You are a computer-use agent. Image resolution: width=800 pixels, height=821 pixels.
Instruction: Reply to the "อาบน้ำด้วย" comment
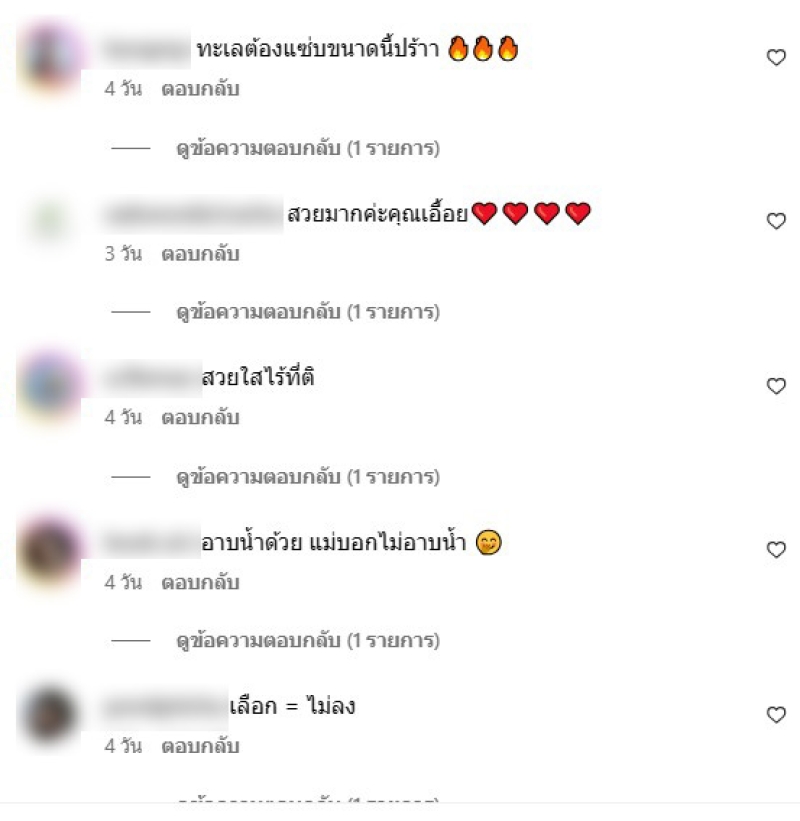click(x=201, y=583)
